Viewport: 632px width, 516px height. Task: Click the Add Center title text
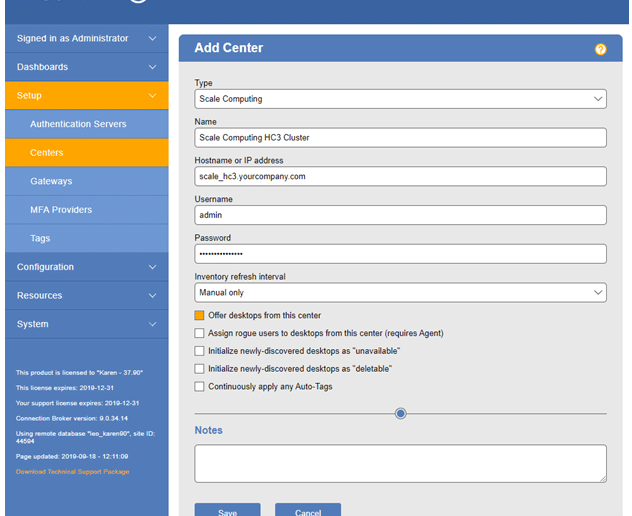229,48
